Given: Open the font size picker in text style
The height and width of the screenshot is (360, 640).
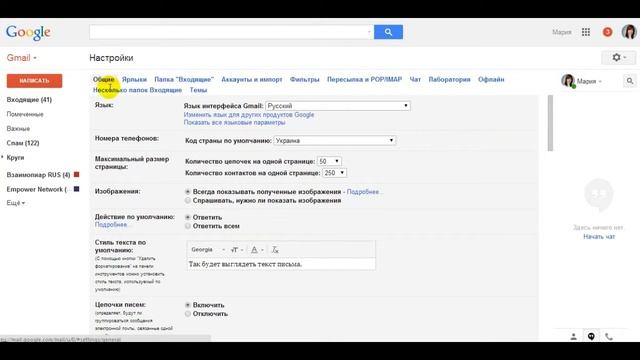Looking at the screenshot, I should (236, 250).
